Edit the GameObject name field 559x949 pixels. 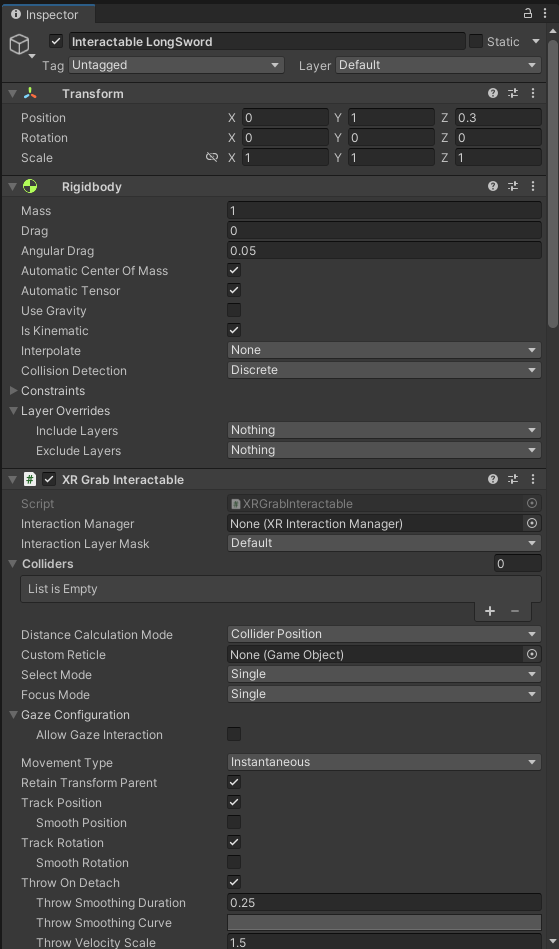pos(267,41)
